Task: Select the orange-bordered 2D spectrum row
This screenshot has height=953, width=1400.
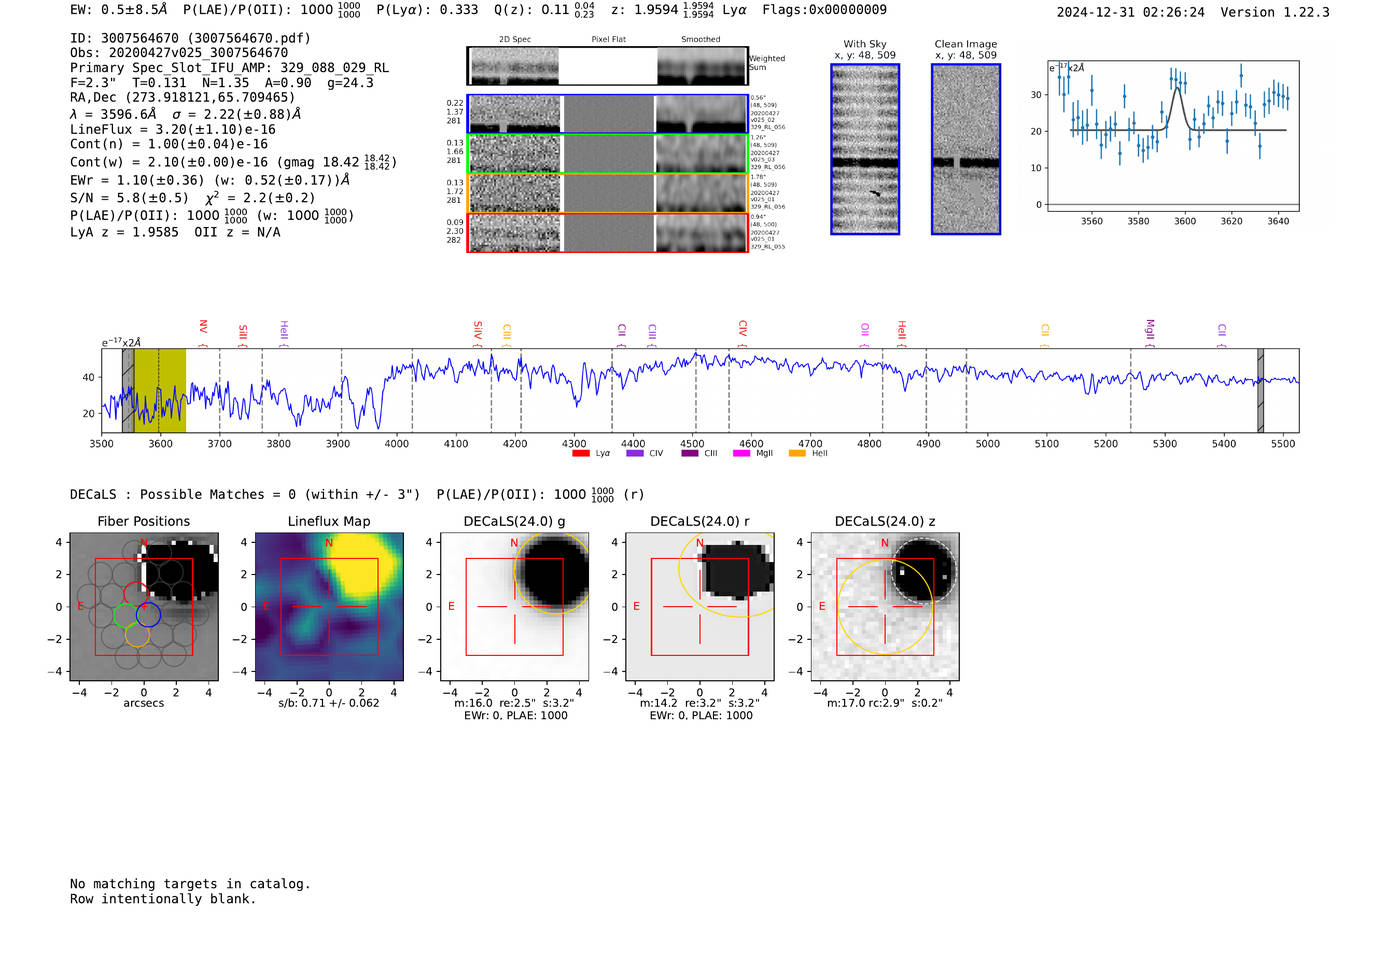Action: [607, 193]
